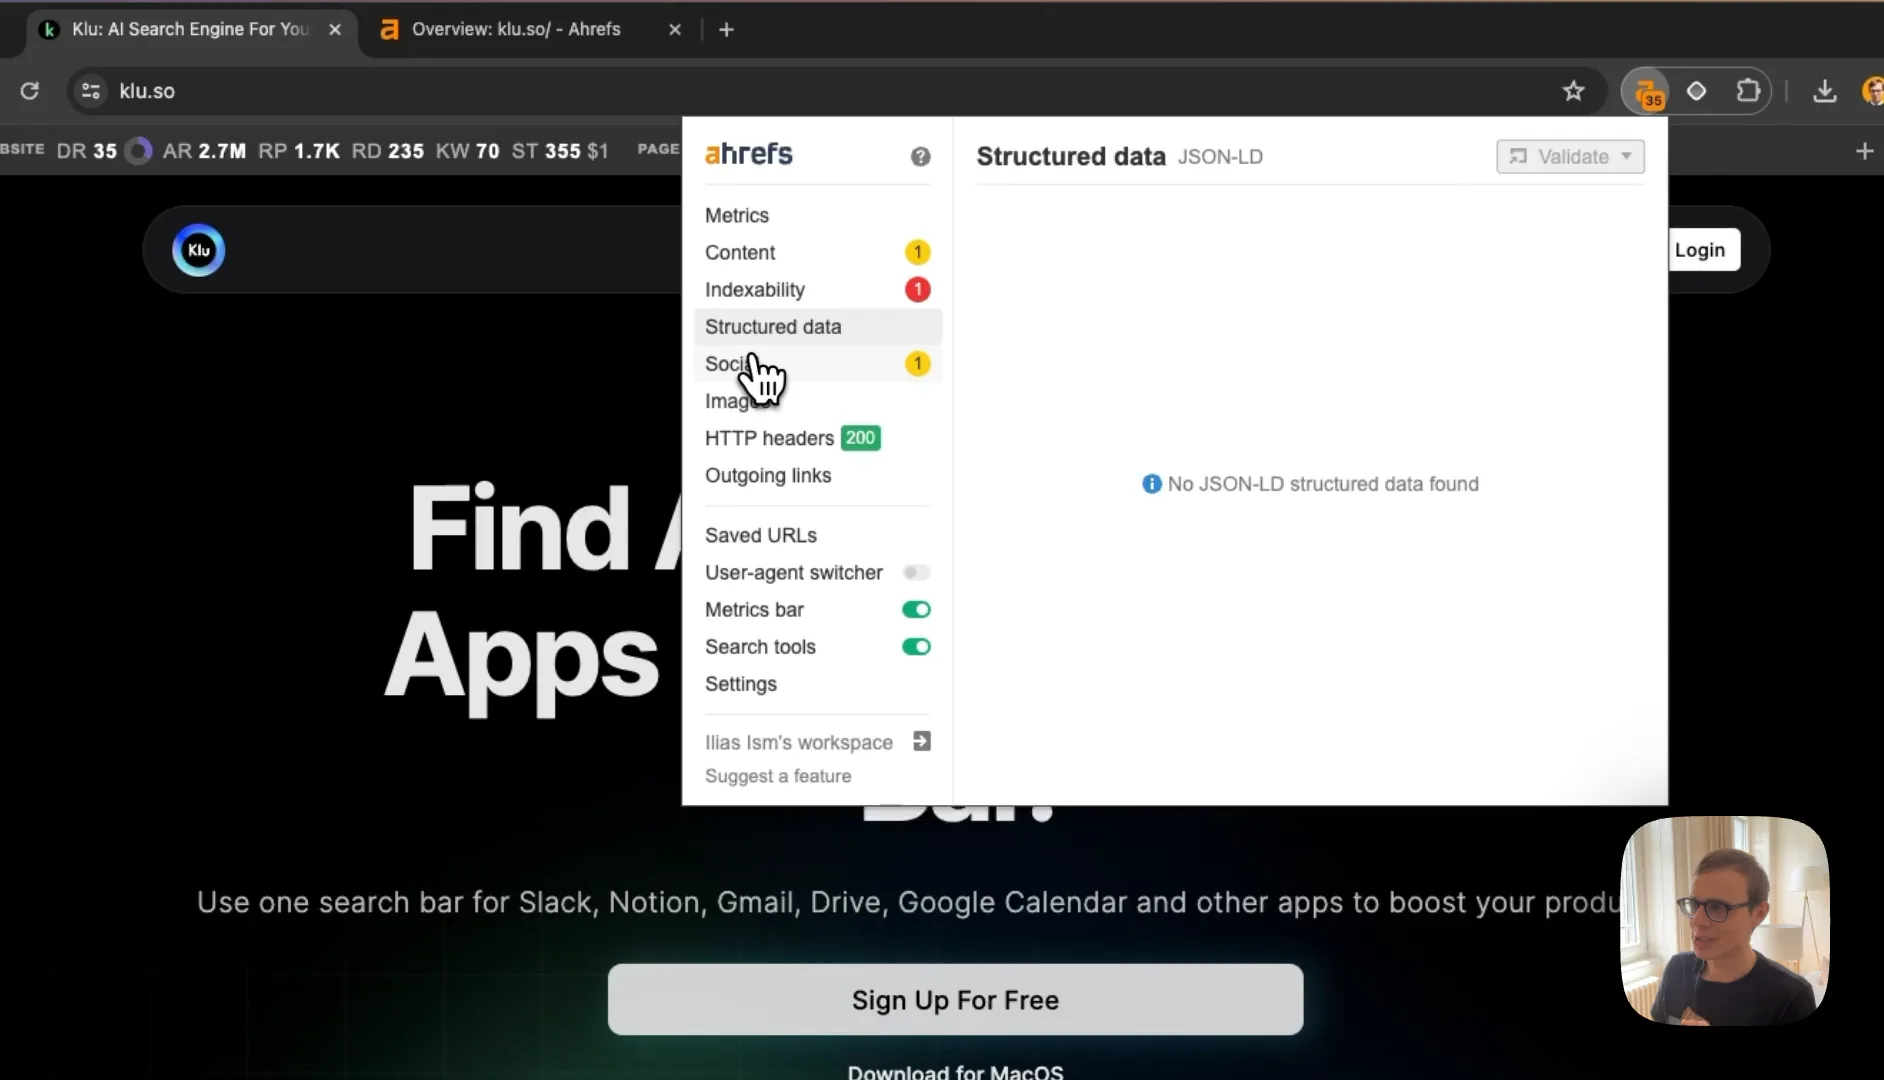1884x1080 pixels.
Task: Open a new browser tab with plus
Action: point(726,30)
